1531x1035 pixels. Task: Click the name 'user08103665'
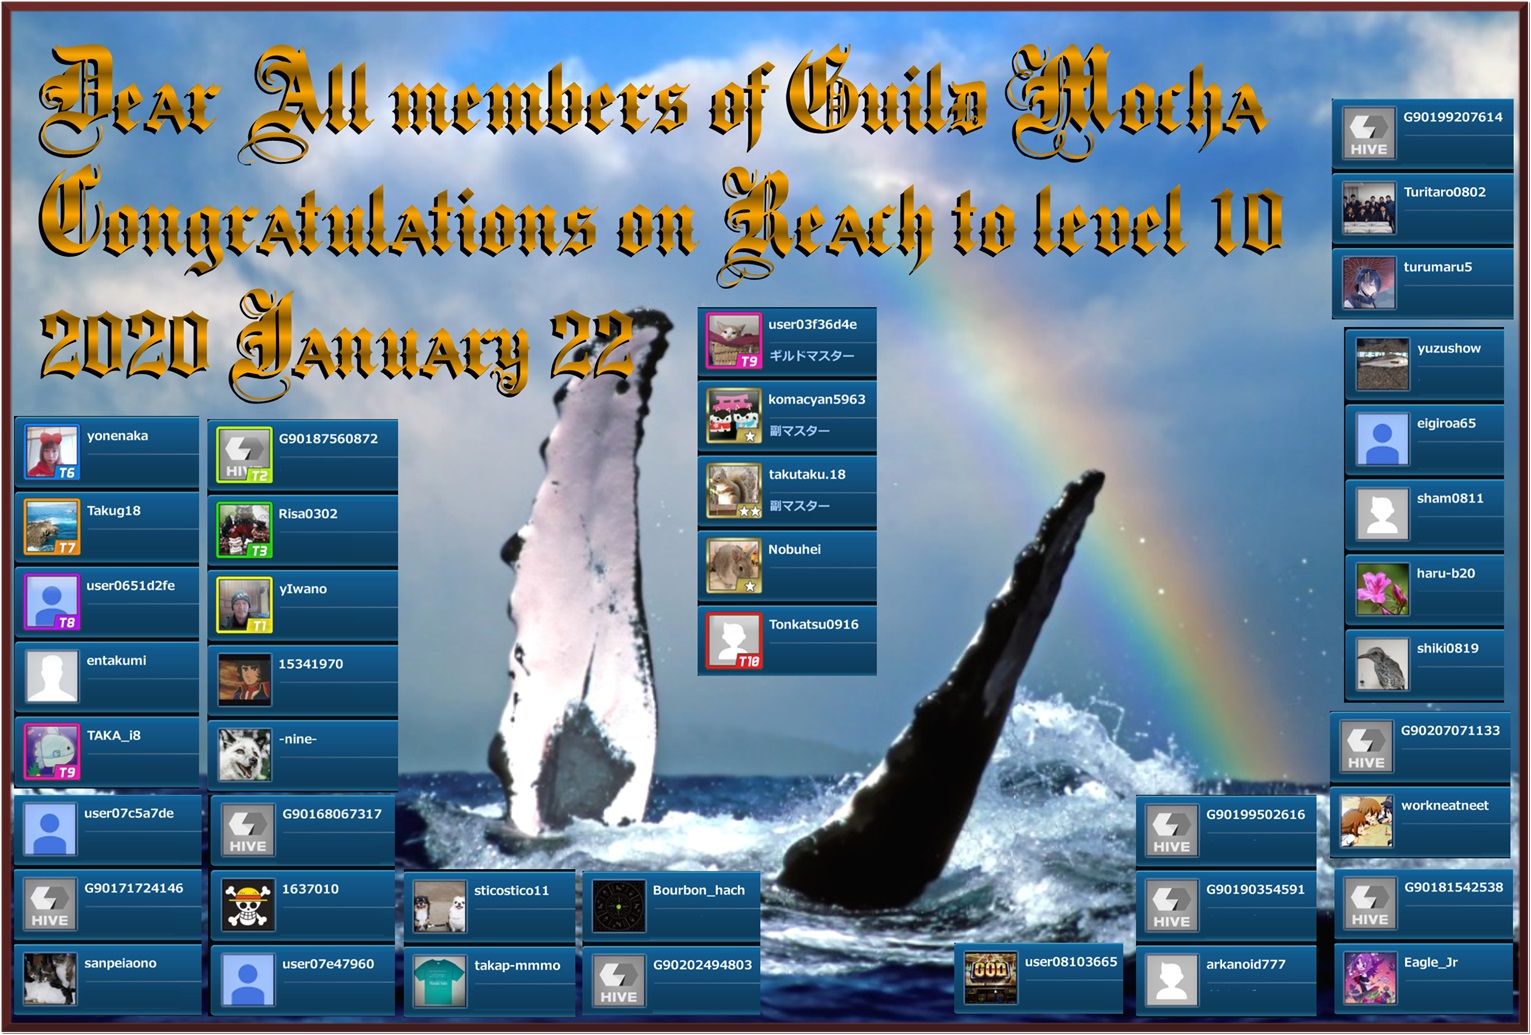click(x=1070, y=962)
